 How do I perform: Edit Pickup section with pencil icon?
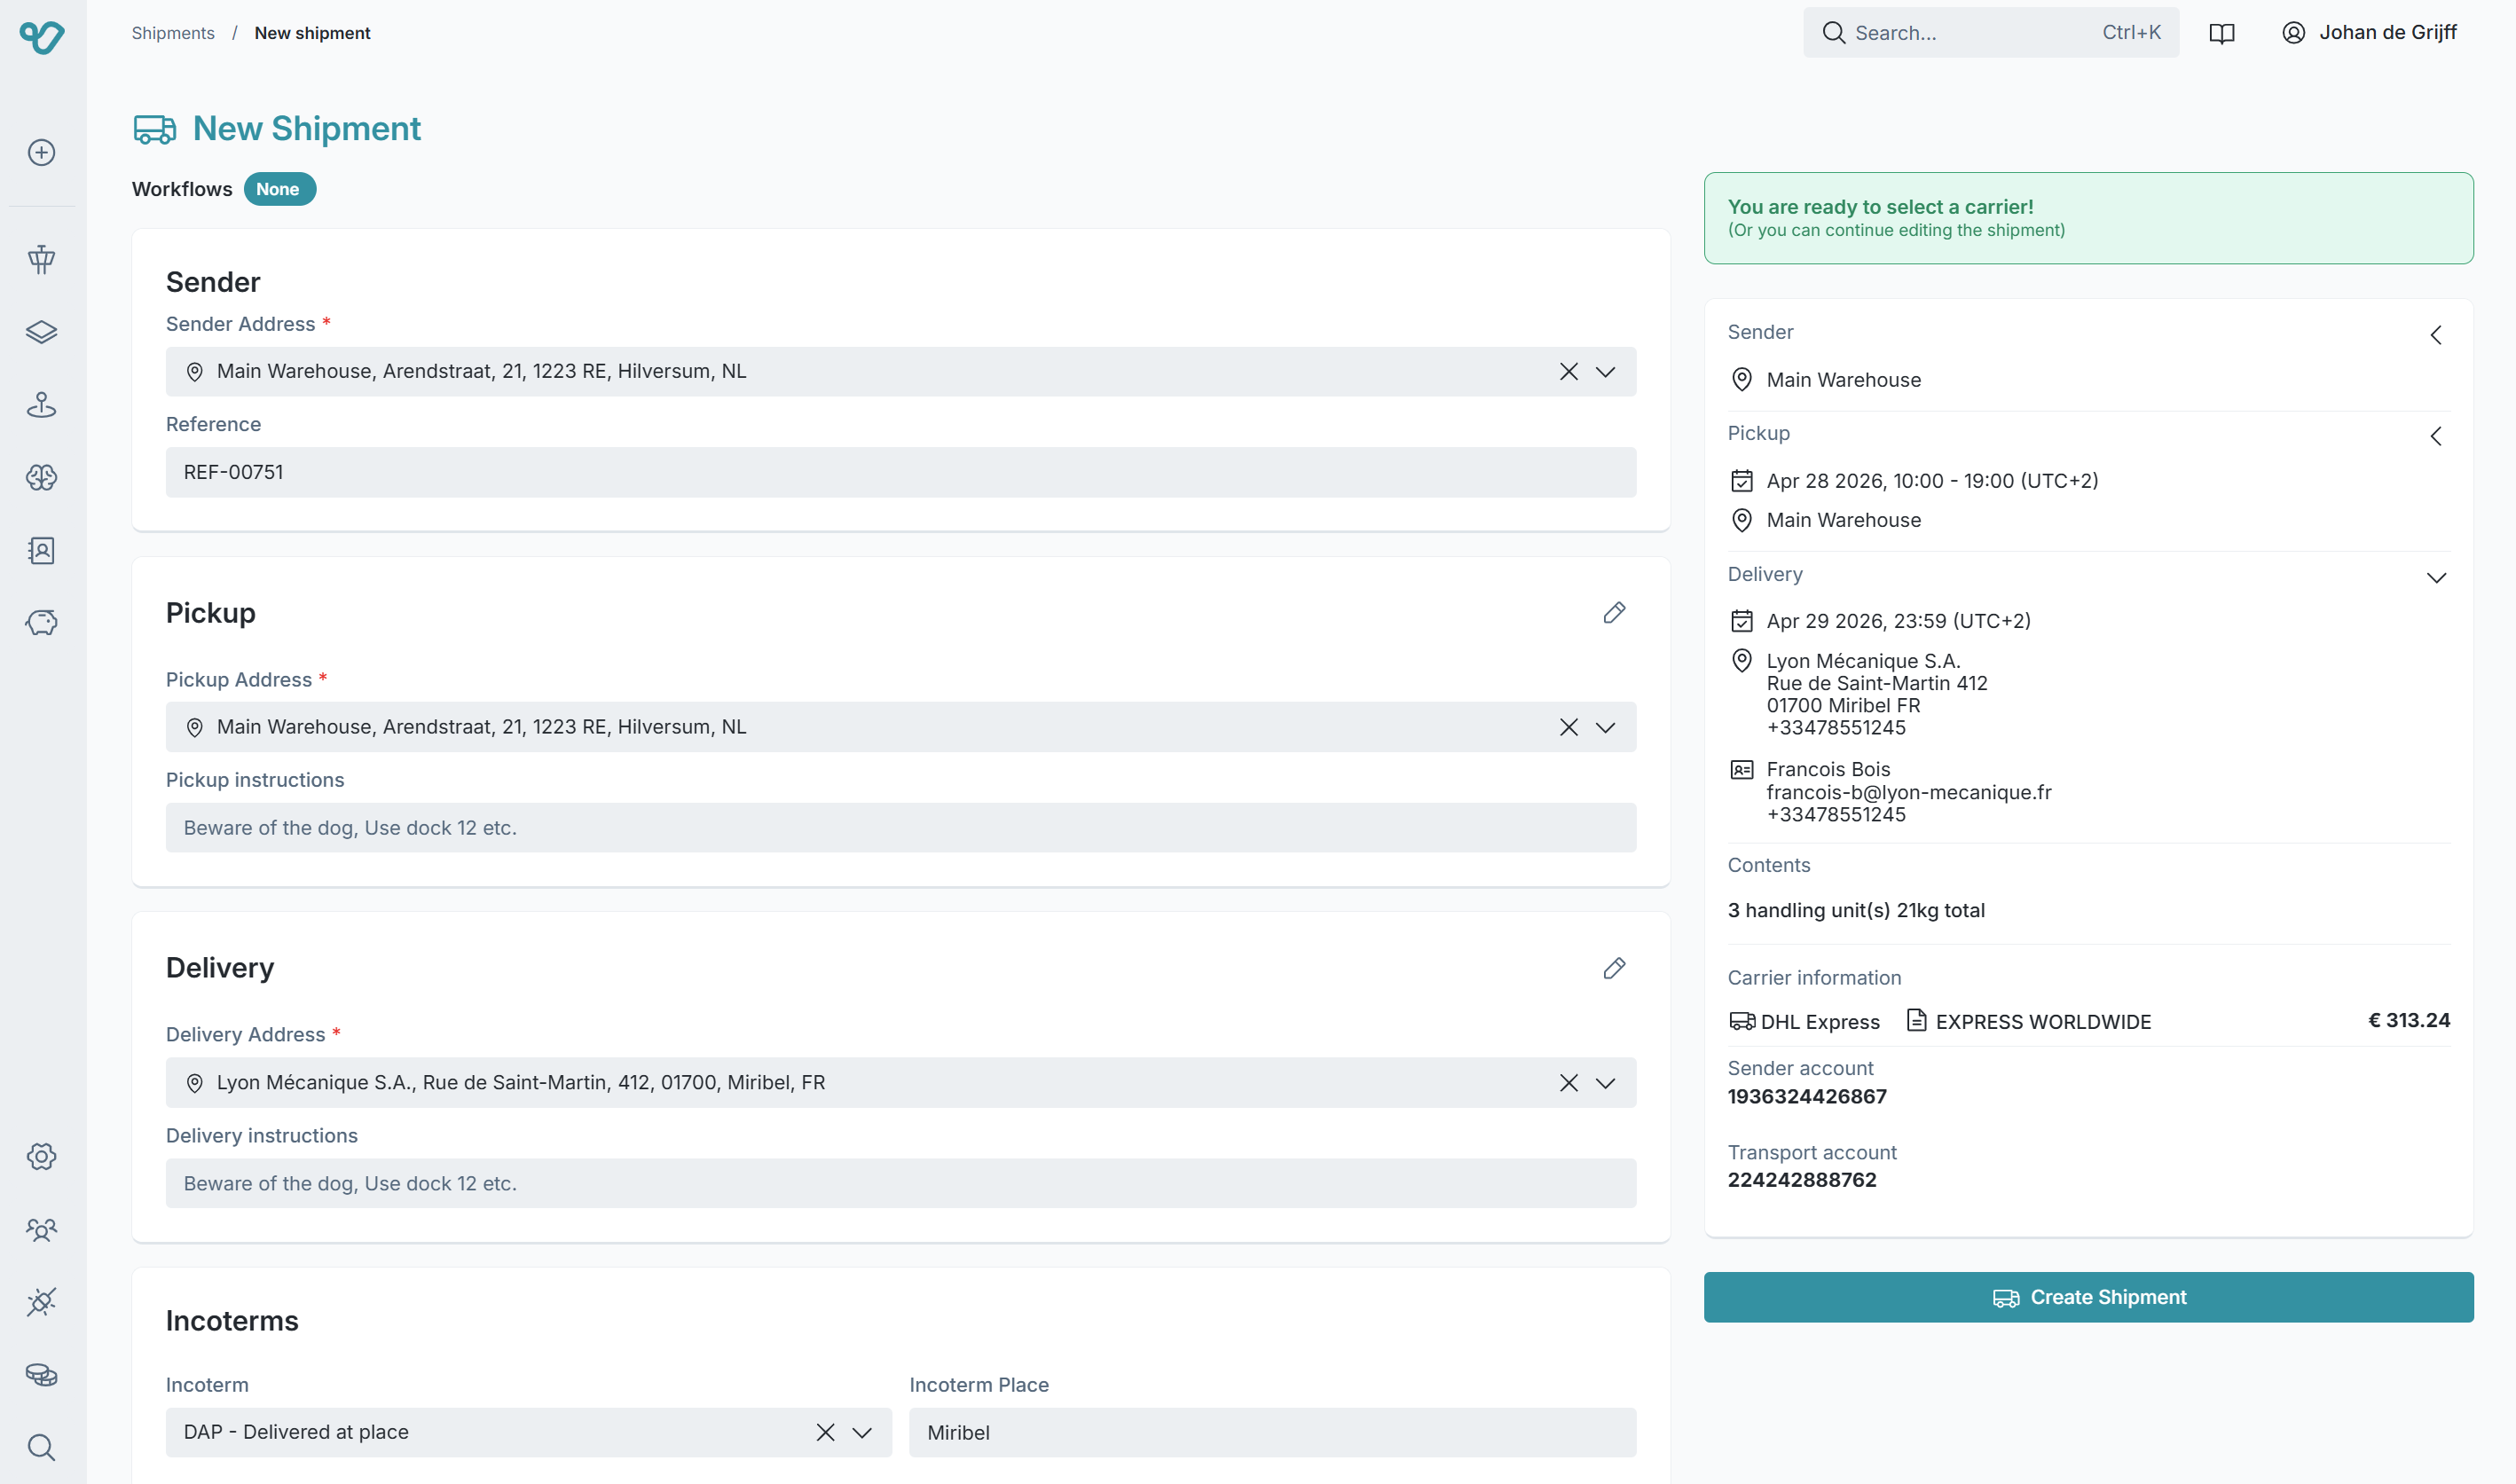(x=1613, y=612)
